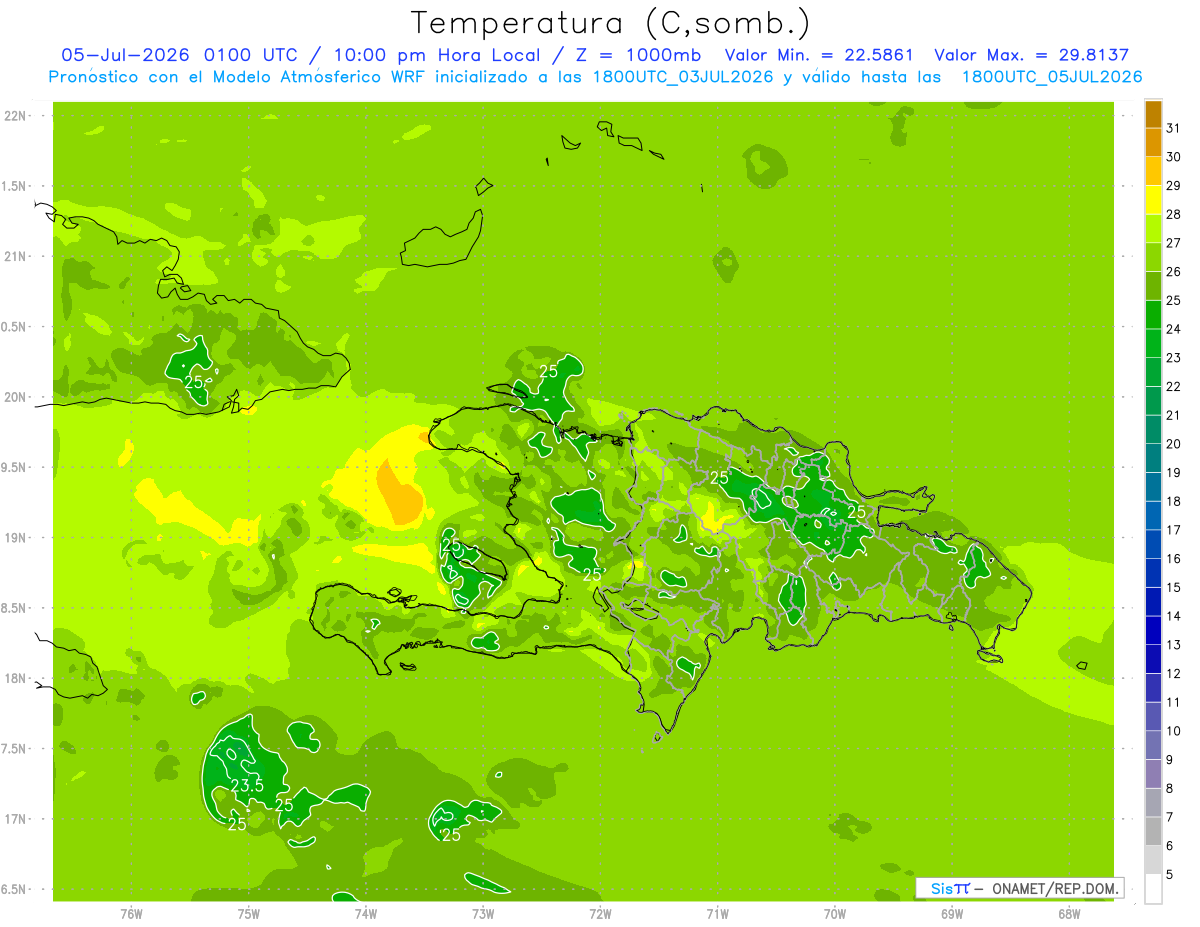
Task: Click the "68W" longitude label
Action: pos(1069,913)
